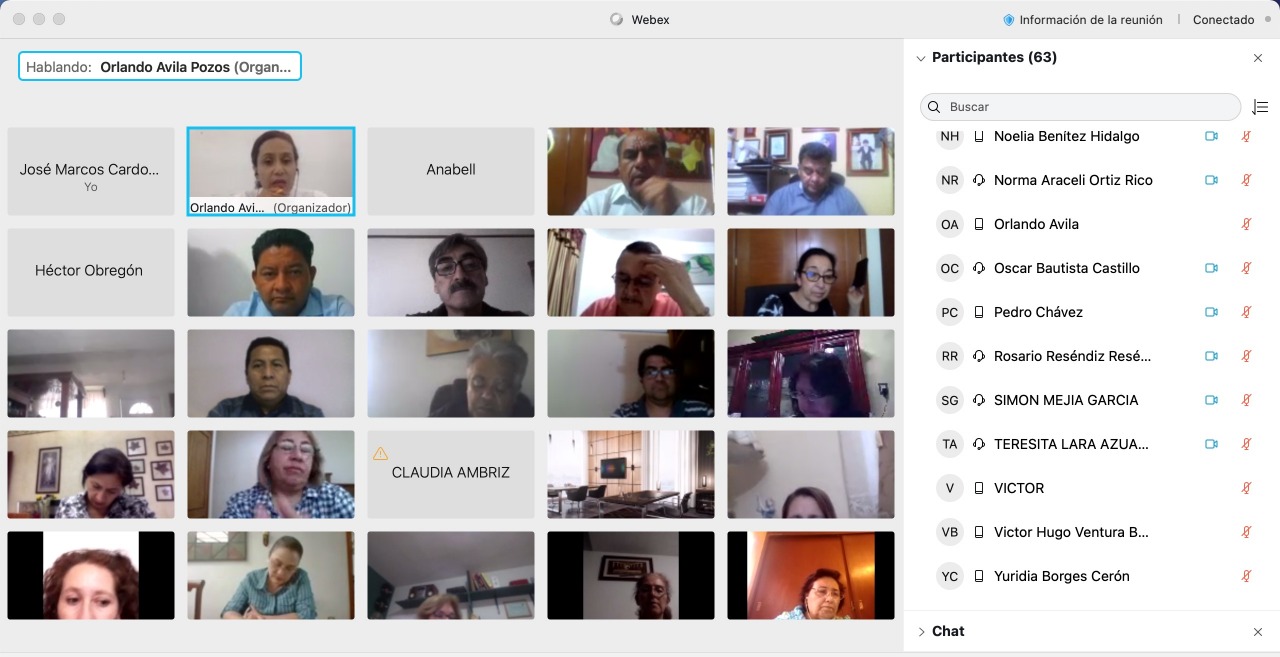Toggle microphone for Victor Hugo Ventura
Viewport: 1280px width, 657px height.
1246,532
